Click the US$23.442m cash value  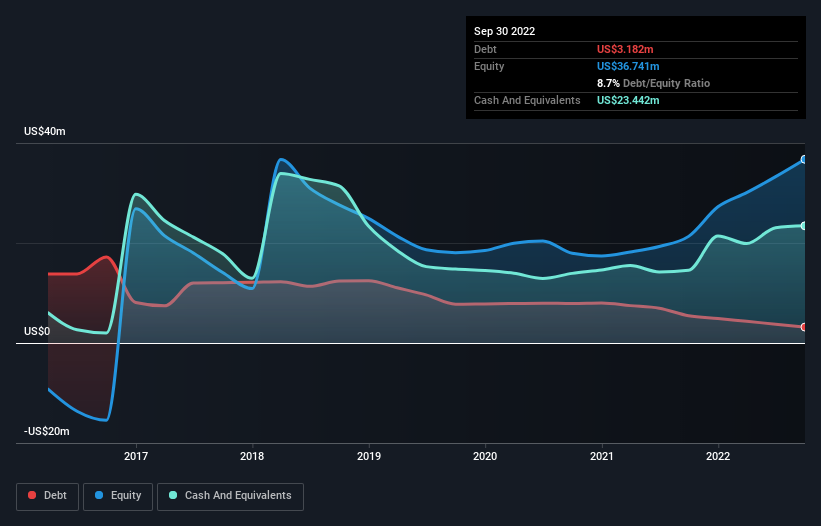point(628,100)
